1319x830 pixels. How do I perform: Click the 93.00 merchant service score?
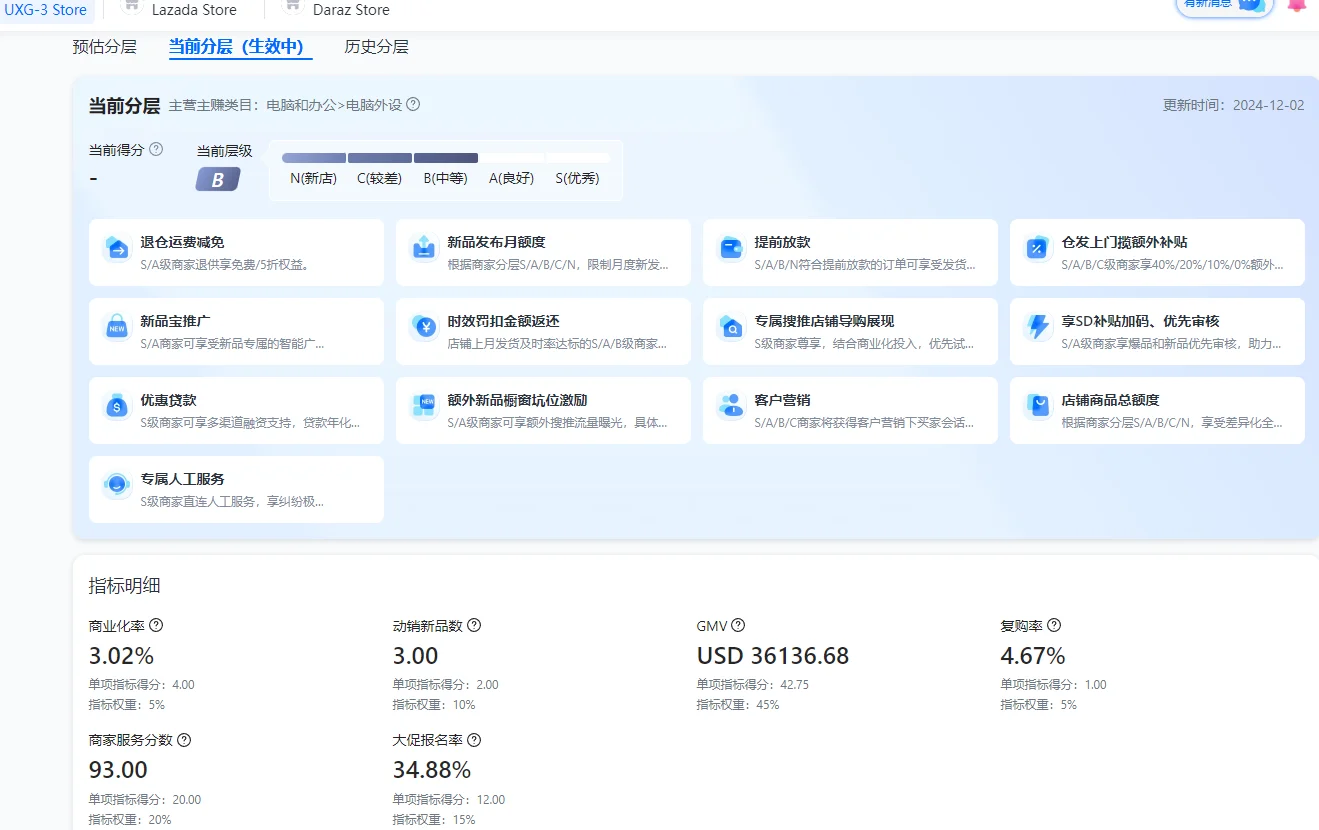click(118, 770)
